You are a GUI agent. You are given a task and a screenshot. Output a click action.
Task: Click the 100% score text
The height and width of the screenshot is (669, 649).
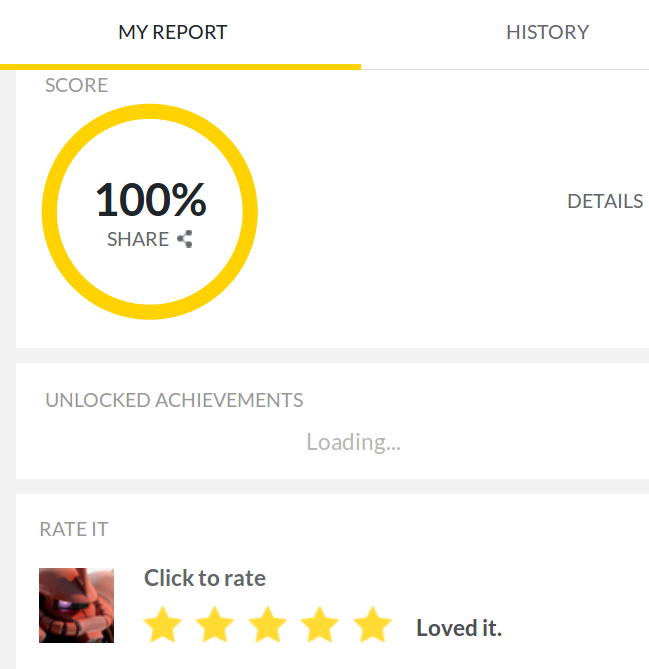tap(151, 200)
